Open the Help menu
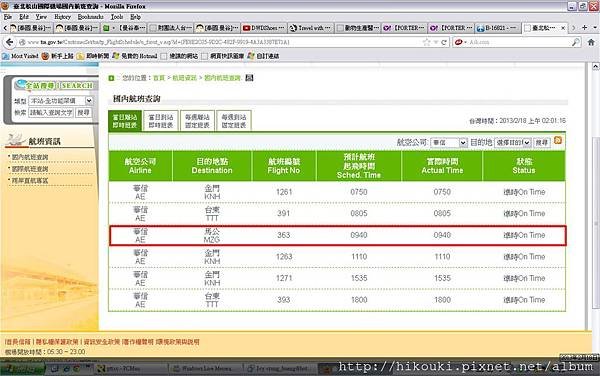 point(135,17)
